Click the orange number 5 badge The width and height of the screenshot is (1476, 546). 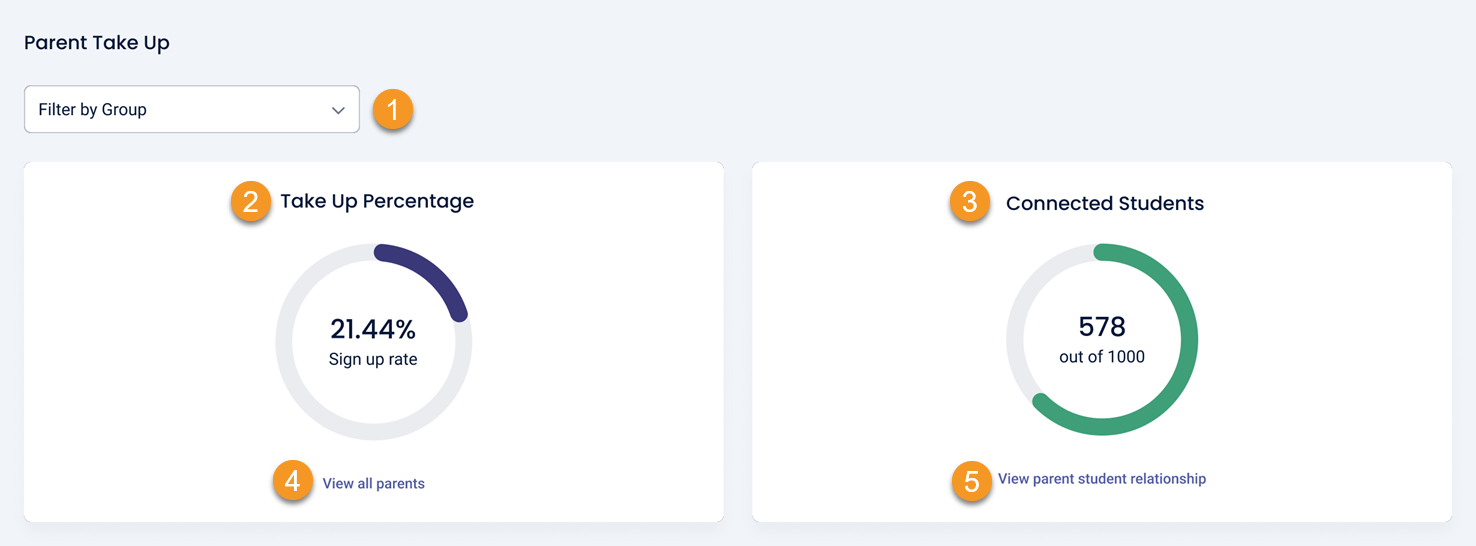[971, 481]
